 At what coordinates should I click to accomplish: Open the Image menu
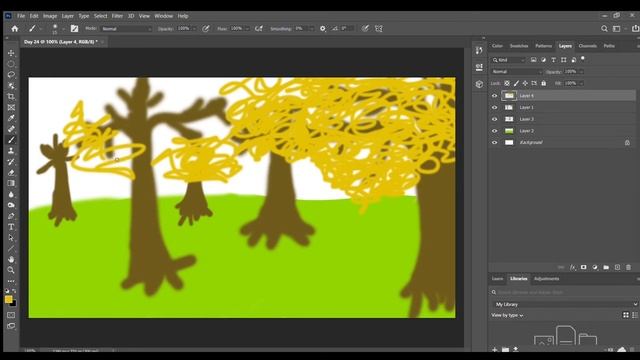[50, 16]
